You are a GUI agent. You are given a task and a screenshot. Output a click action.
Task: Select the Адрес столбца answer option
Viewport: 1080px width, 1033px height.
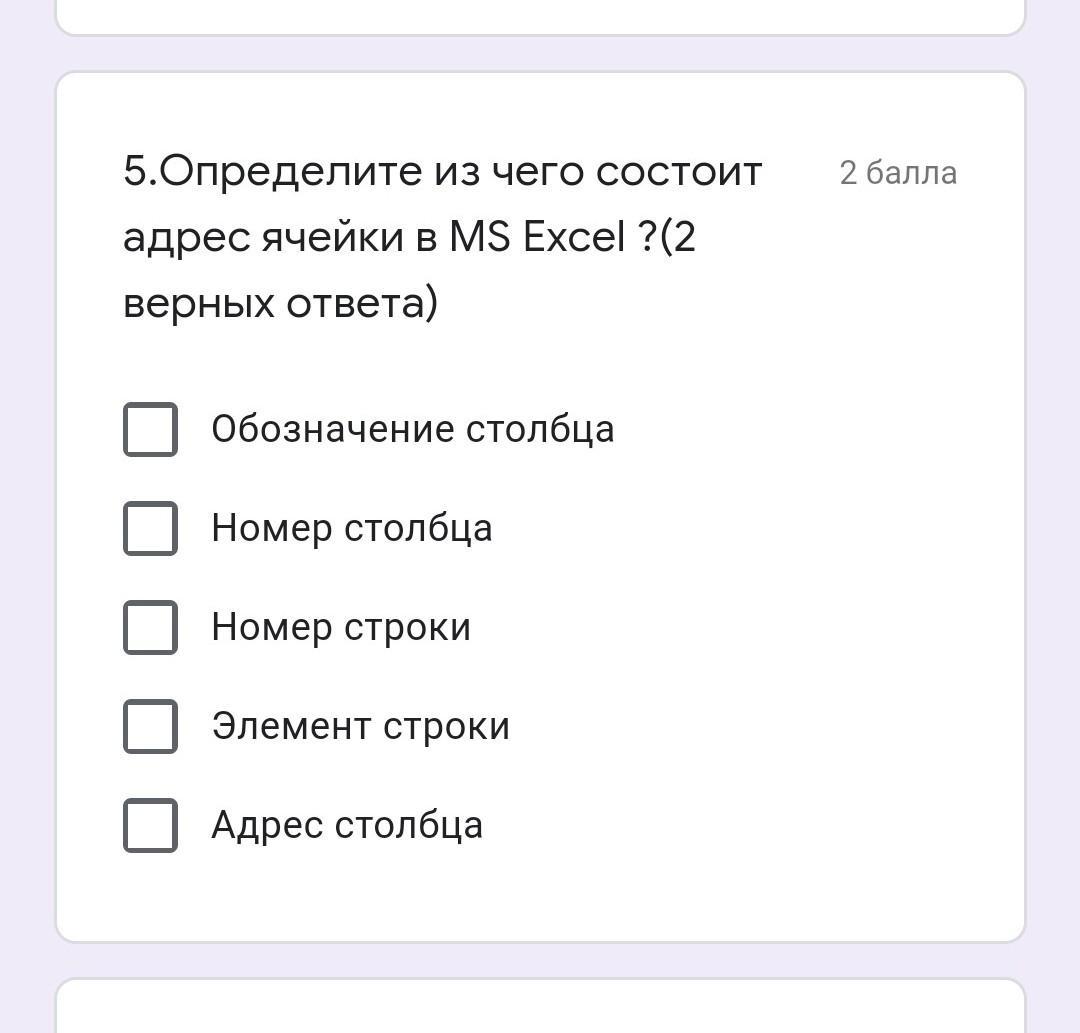click(345, 824)
